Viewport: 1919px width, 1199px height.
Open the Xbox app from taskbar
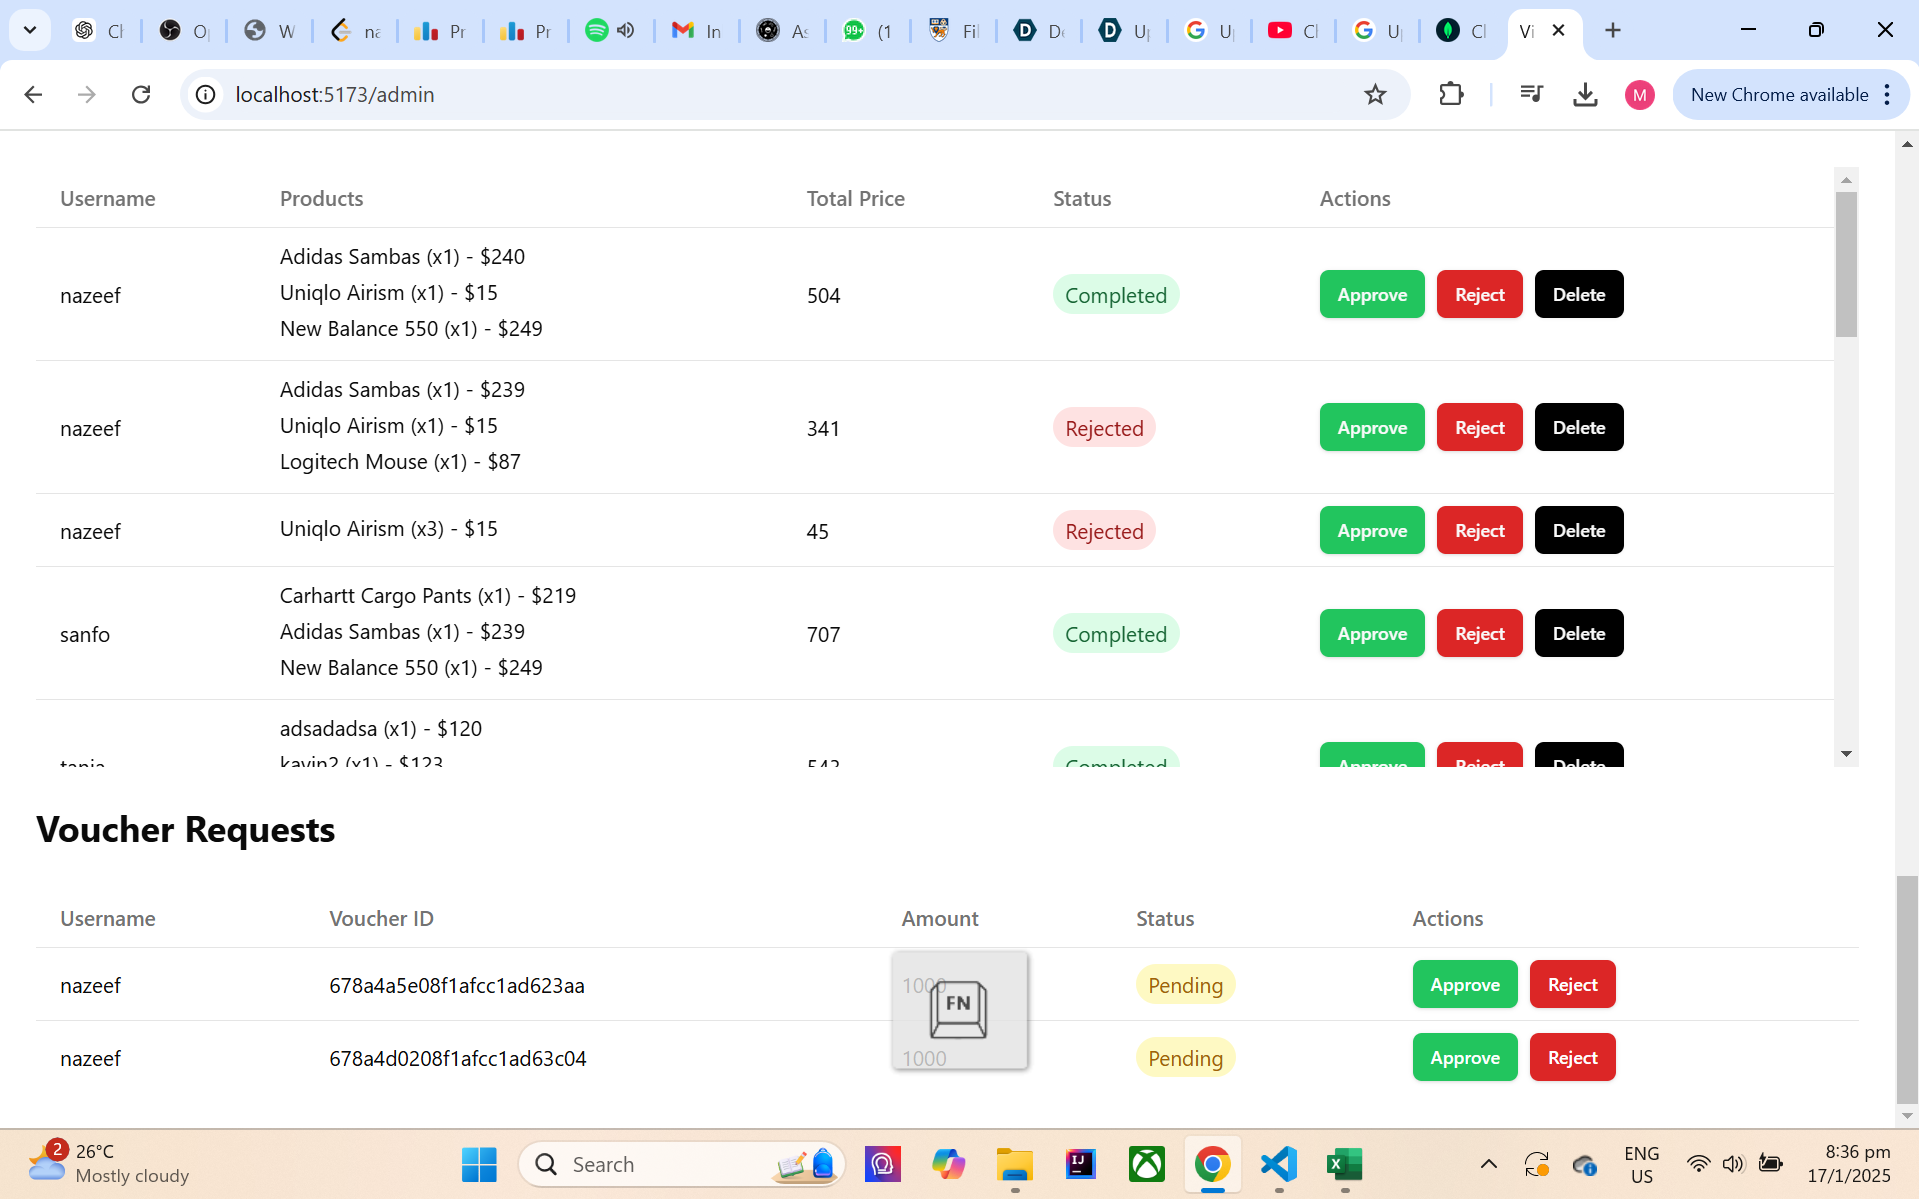click(x=1146, y=1164)
